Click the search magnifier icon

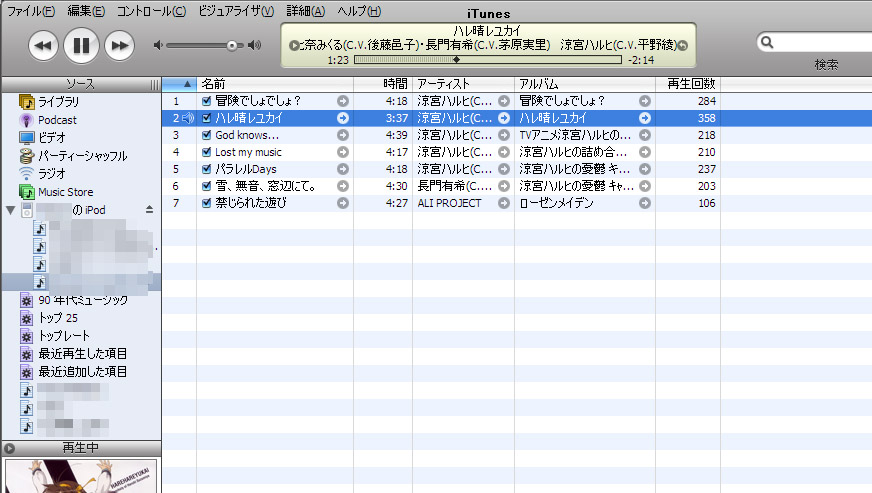[x=767, y=42]
